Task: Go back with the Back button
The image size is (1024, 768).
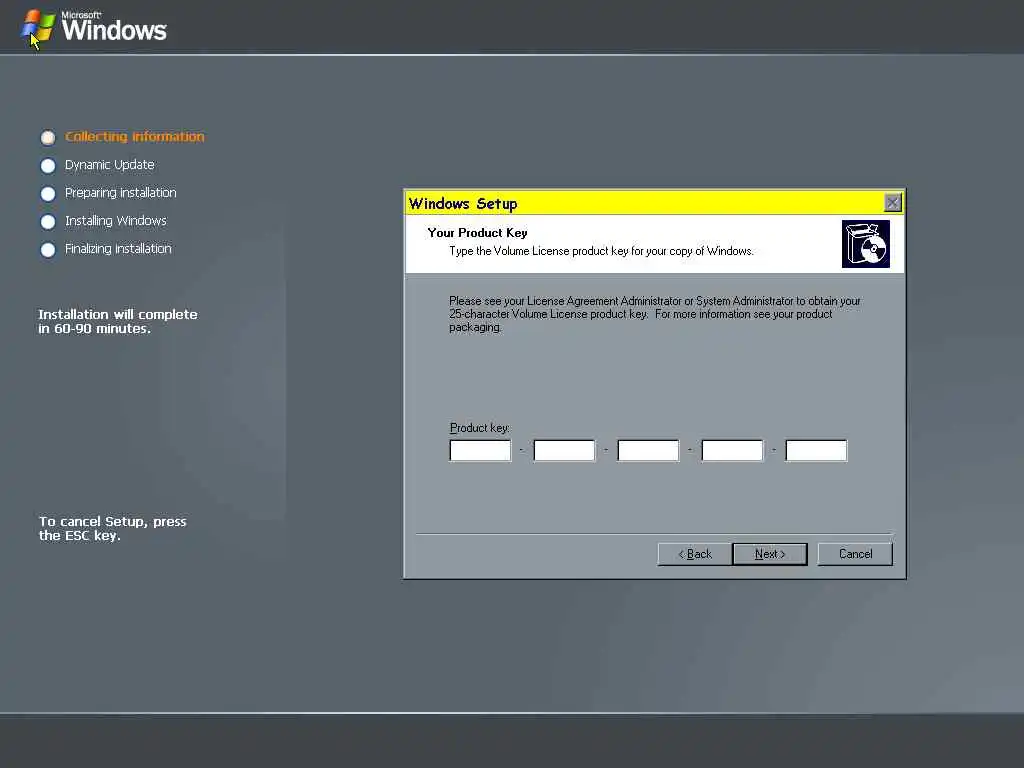Action: click(694, 554)
